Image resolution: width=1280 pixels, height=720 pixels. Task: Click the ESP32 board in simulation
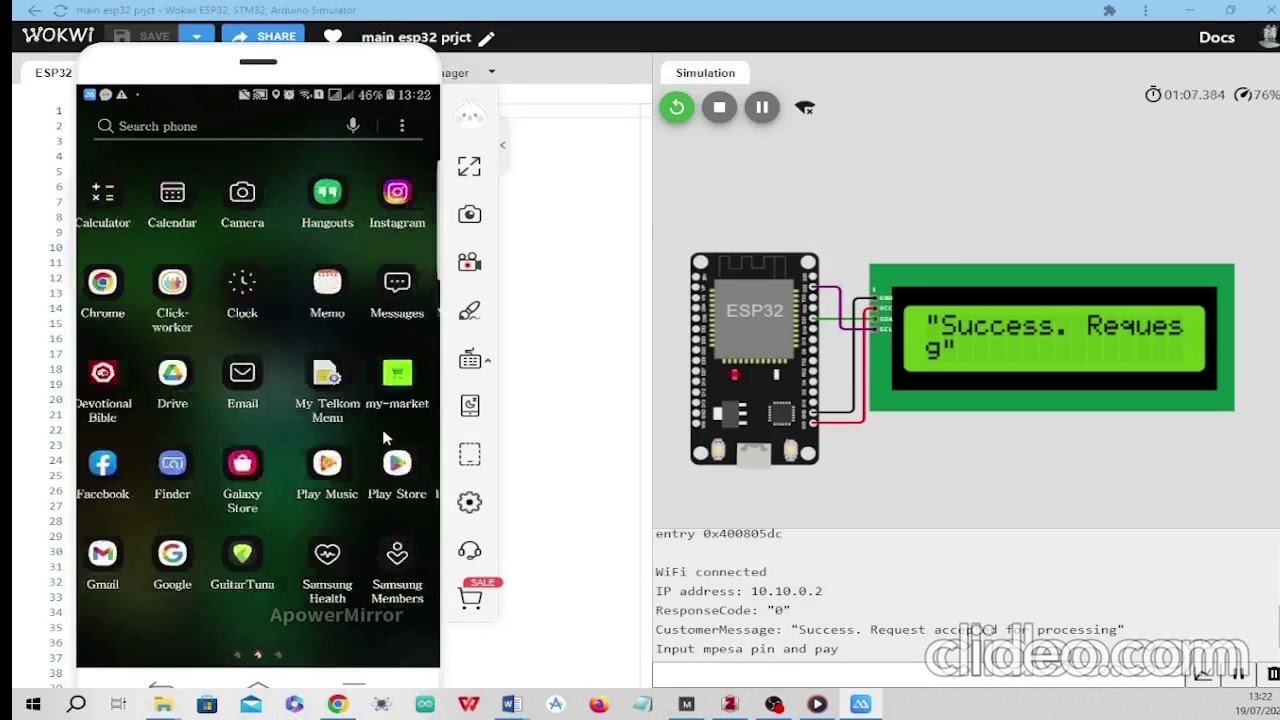tap(755, 359)
